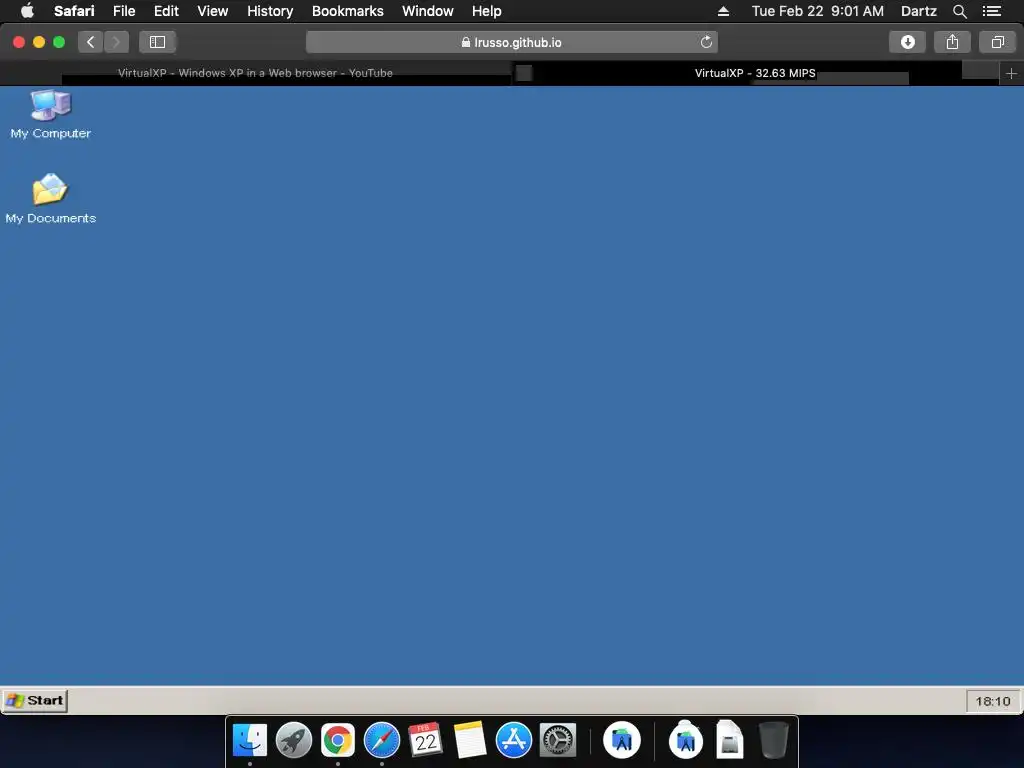The width and height of the screenshot is (1024, 768).
Task: Add a new tab with plus button
Action: pyautogui.click(x=1011, y=74)
